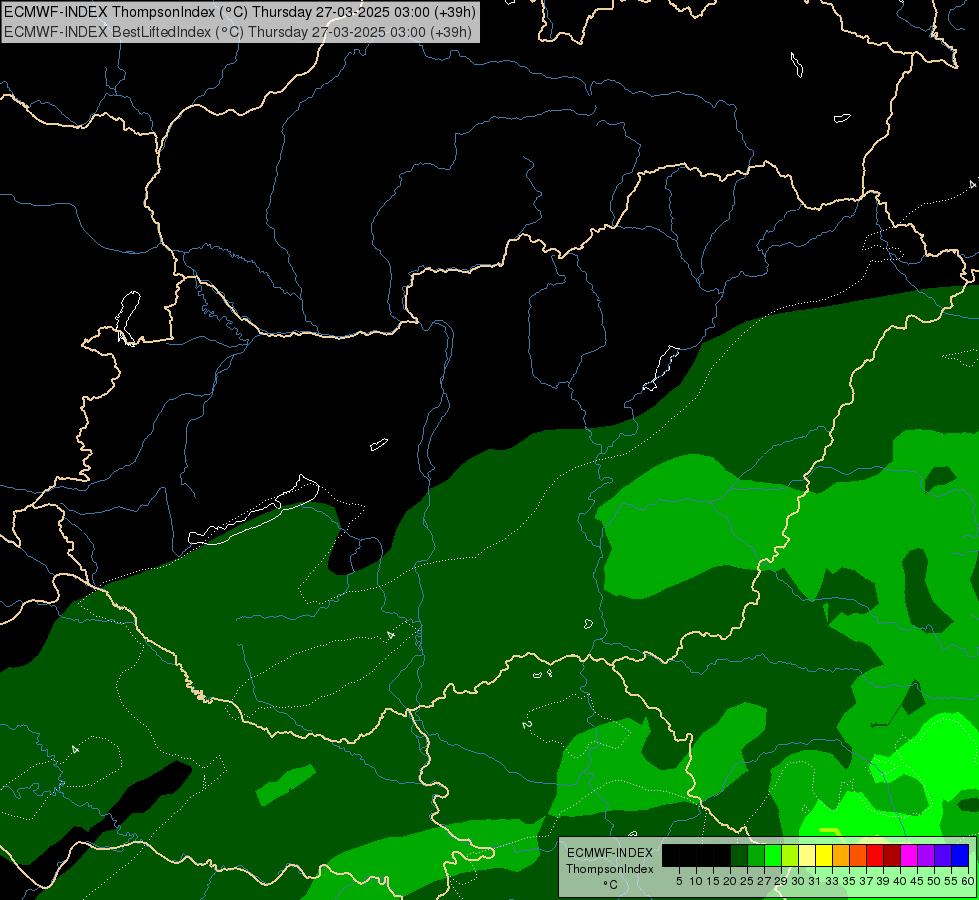979x900 pixels.
Task: Click legend tick value '40'
Action: click(x=900, y=881)
